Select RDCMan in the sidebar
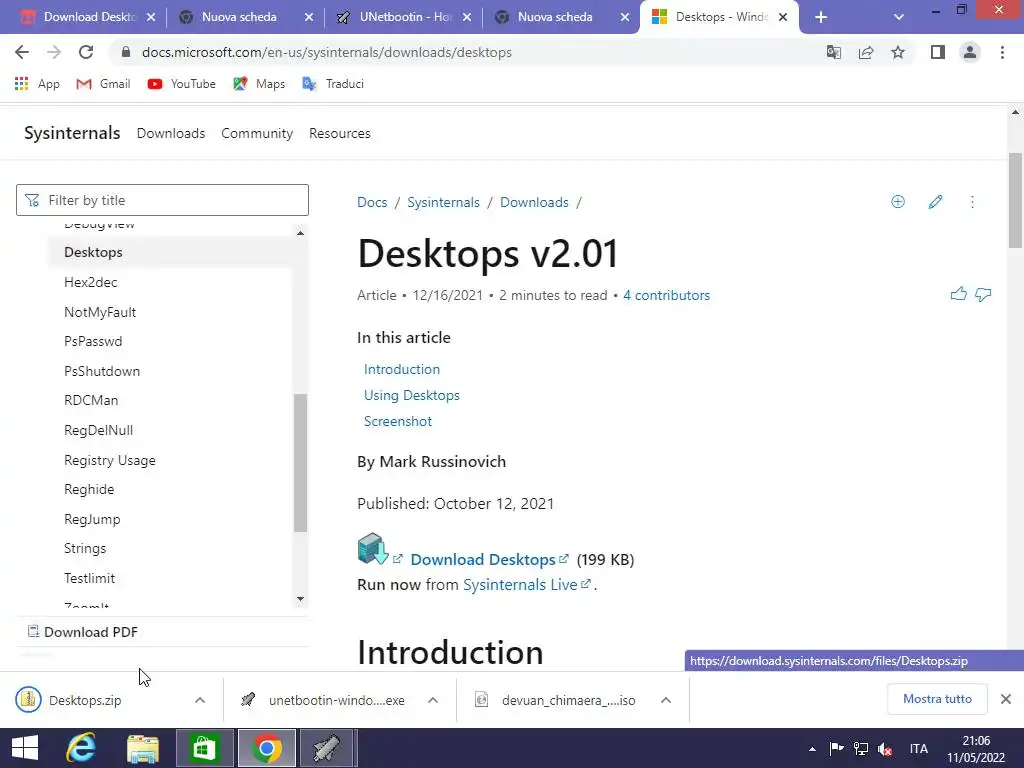 pyautogui.click(x=91, y=400)
